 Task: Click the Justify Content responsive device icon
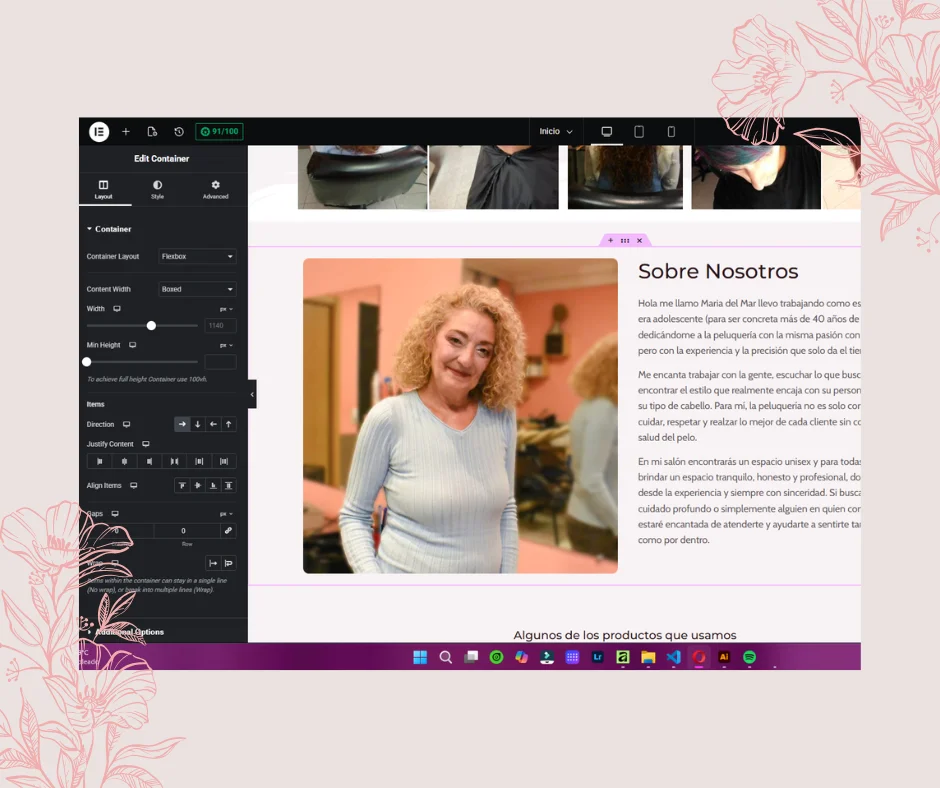[x=146, y=444]
